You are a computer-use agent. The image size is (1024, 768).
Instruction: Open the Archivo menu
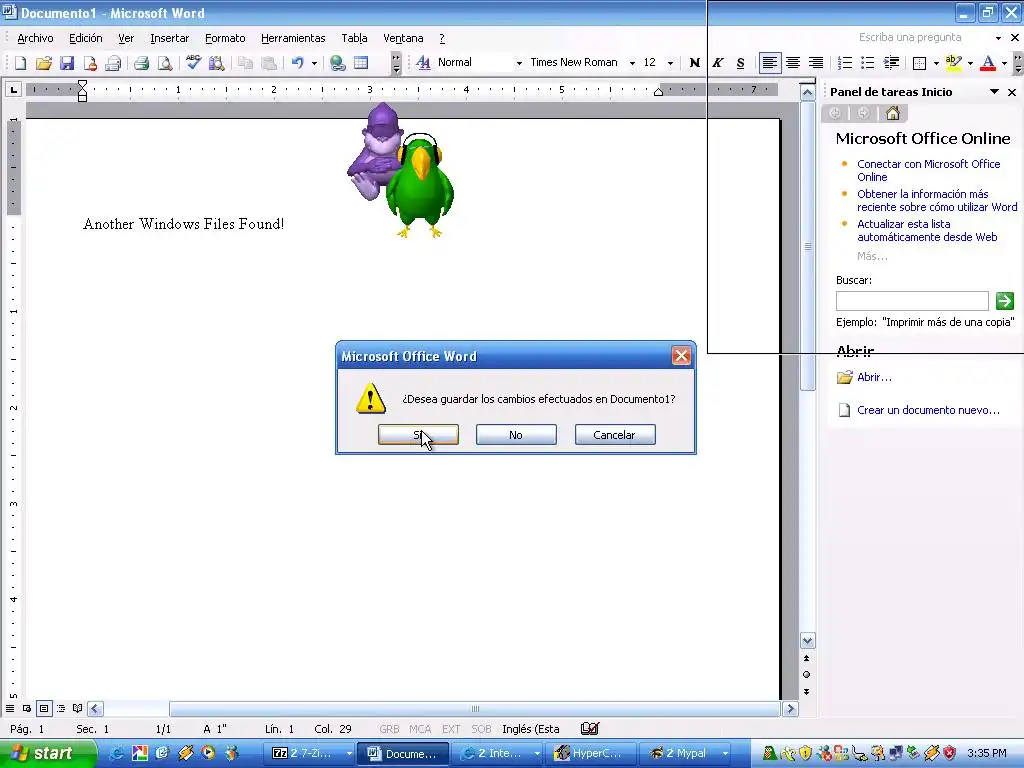pos(35,39)
